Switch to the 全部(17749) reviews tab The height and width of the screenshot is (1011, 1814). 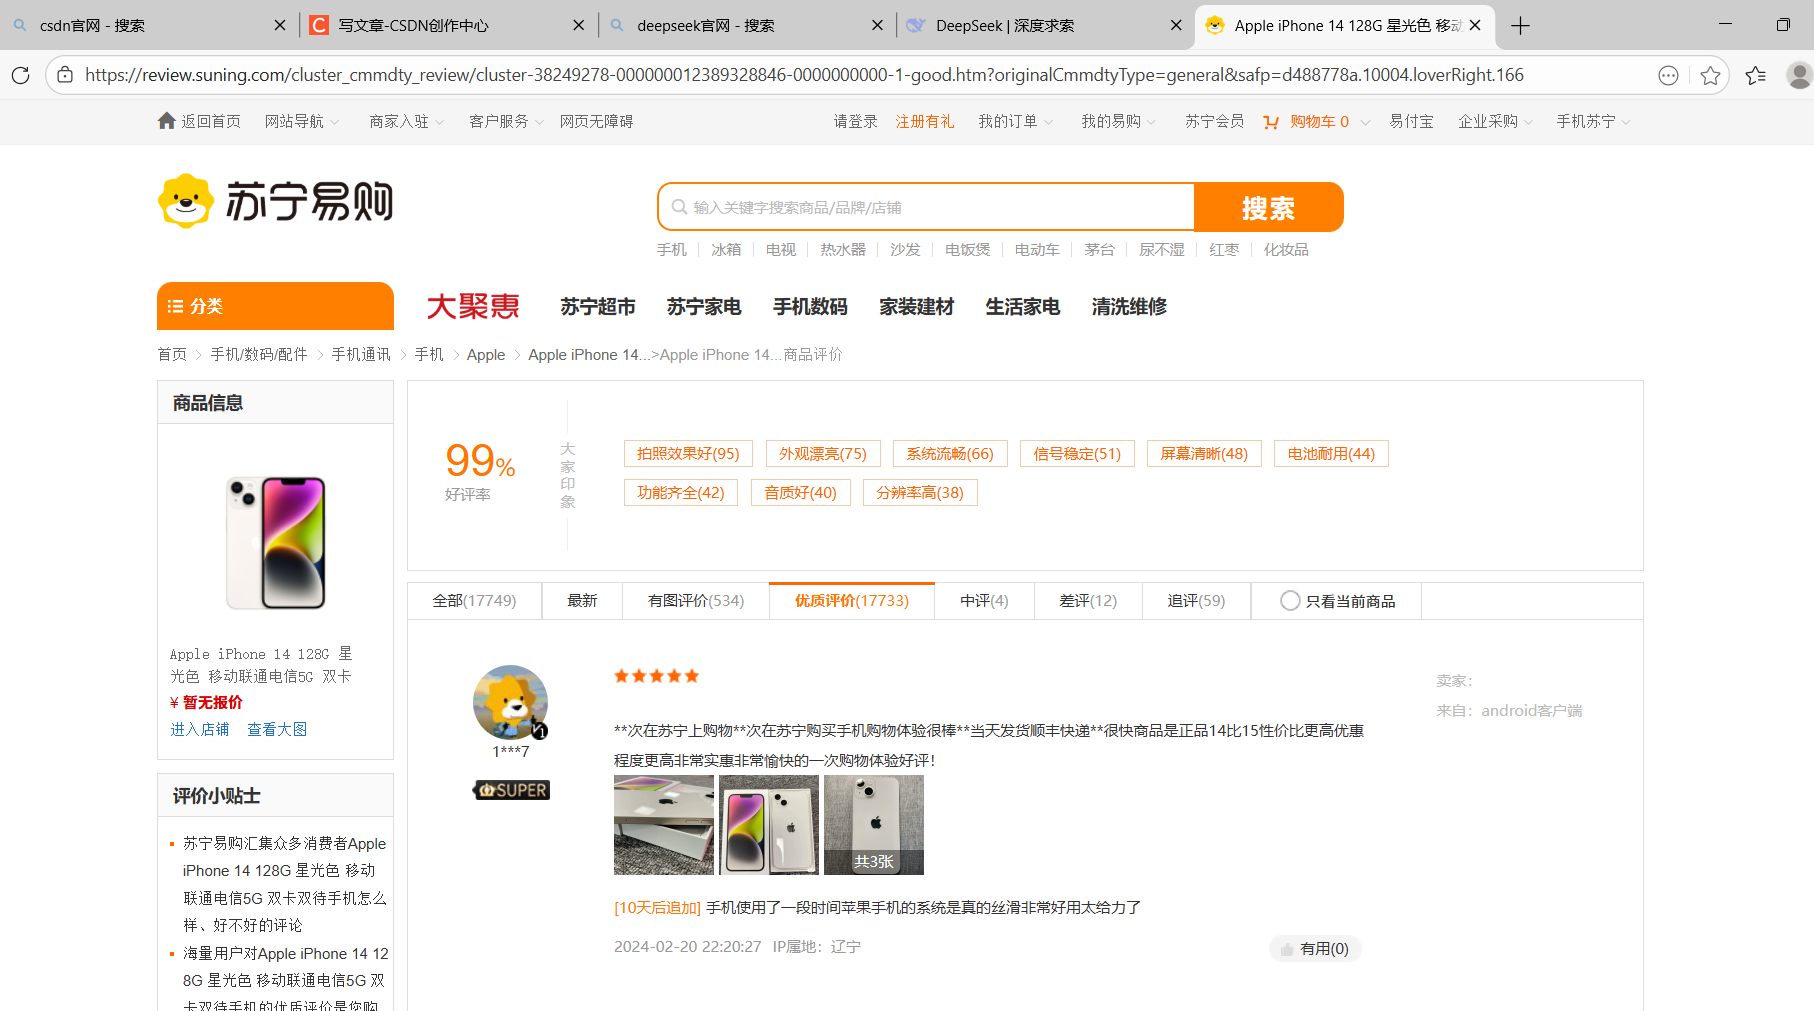pos(474,601)
